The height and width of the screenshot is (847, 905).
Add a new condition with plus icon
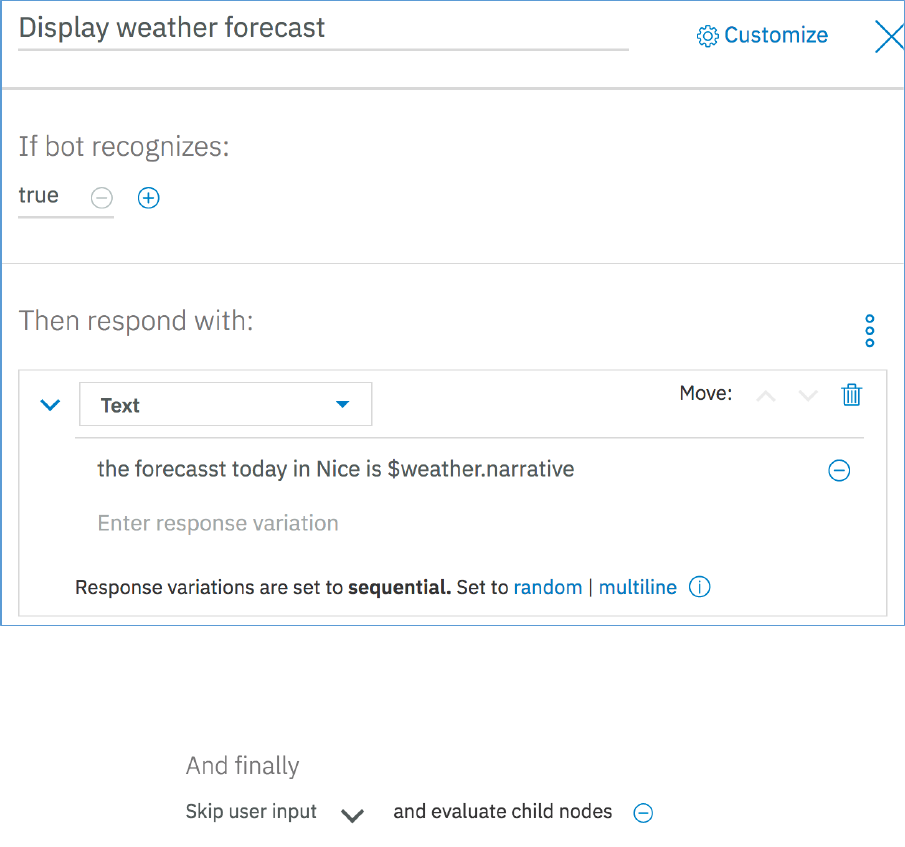pyautogui.click(x=149, y=198)
